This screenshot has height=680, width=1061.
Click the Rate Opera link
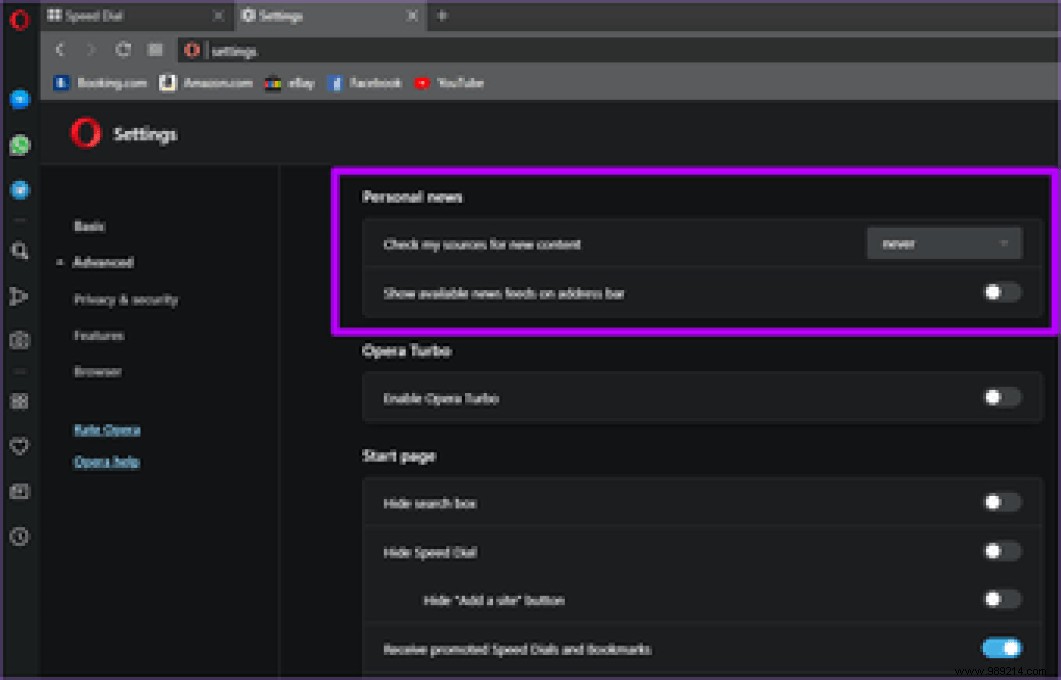click(106, 429)
